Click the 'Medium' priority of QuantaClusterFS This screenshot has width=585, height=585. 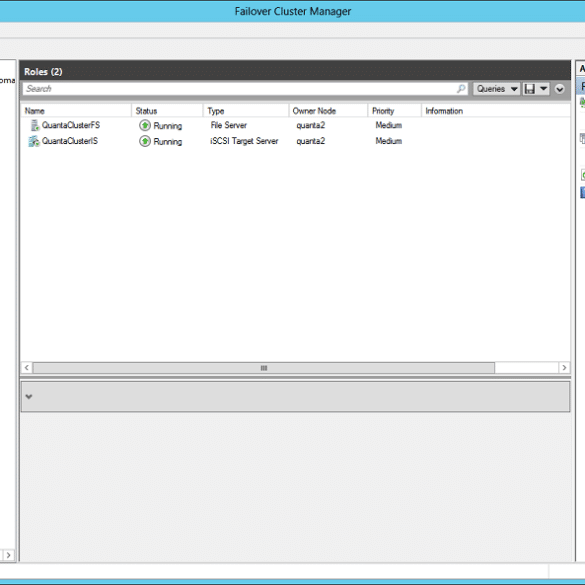click(x=389, y=125)
